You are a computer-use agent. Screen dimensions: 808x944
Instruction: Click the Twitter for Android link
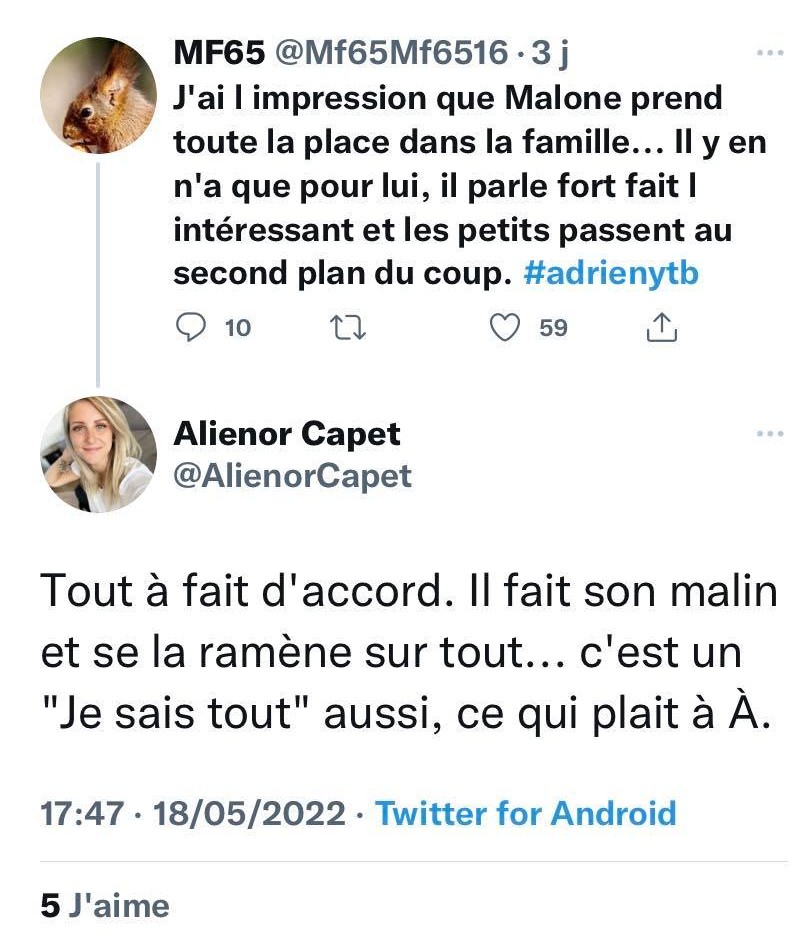(526, 812)
